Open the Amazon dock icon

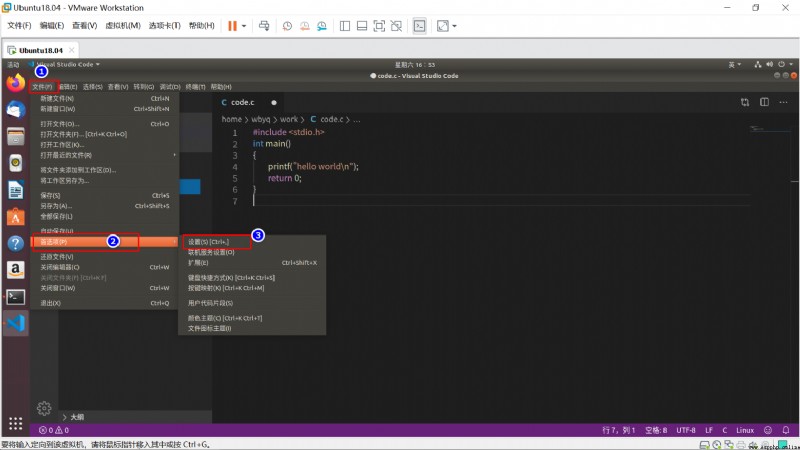[15, 270]
